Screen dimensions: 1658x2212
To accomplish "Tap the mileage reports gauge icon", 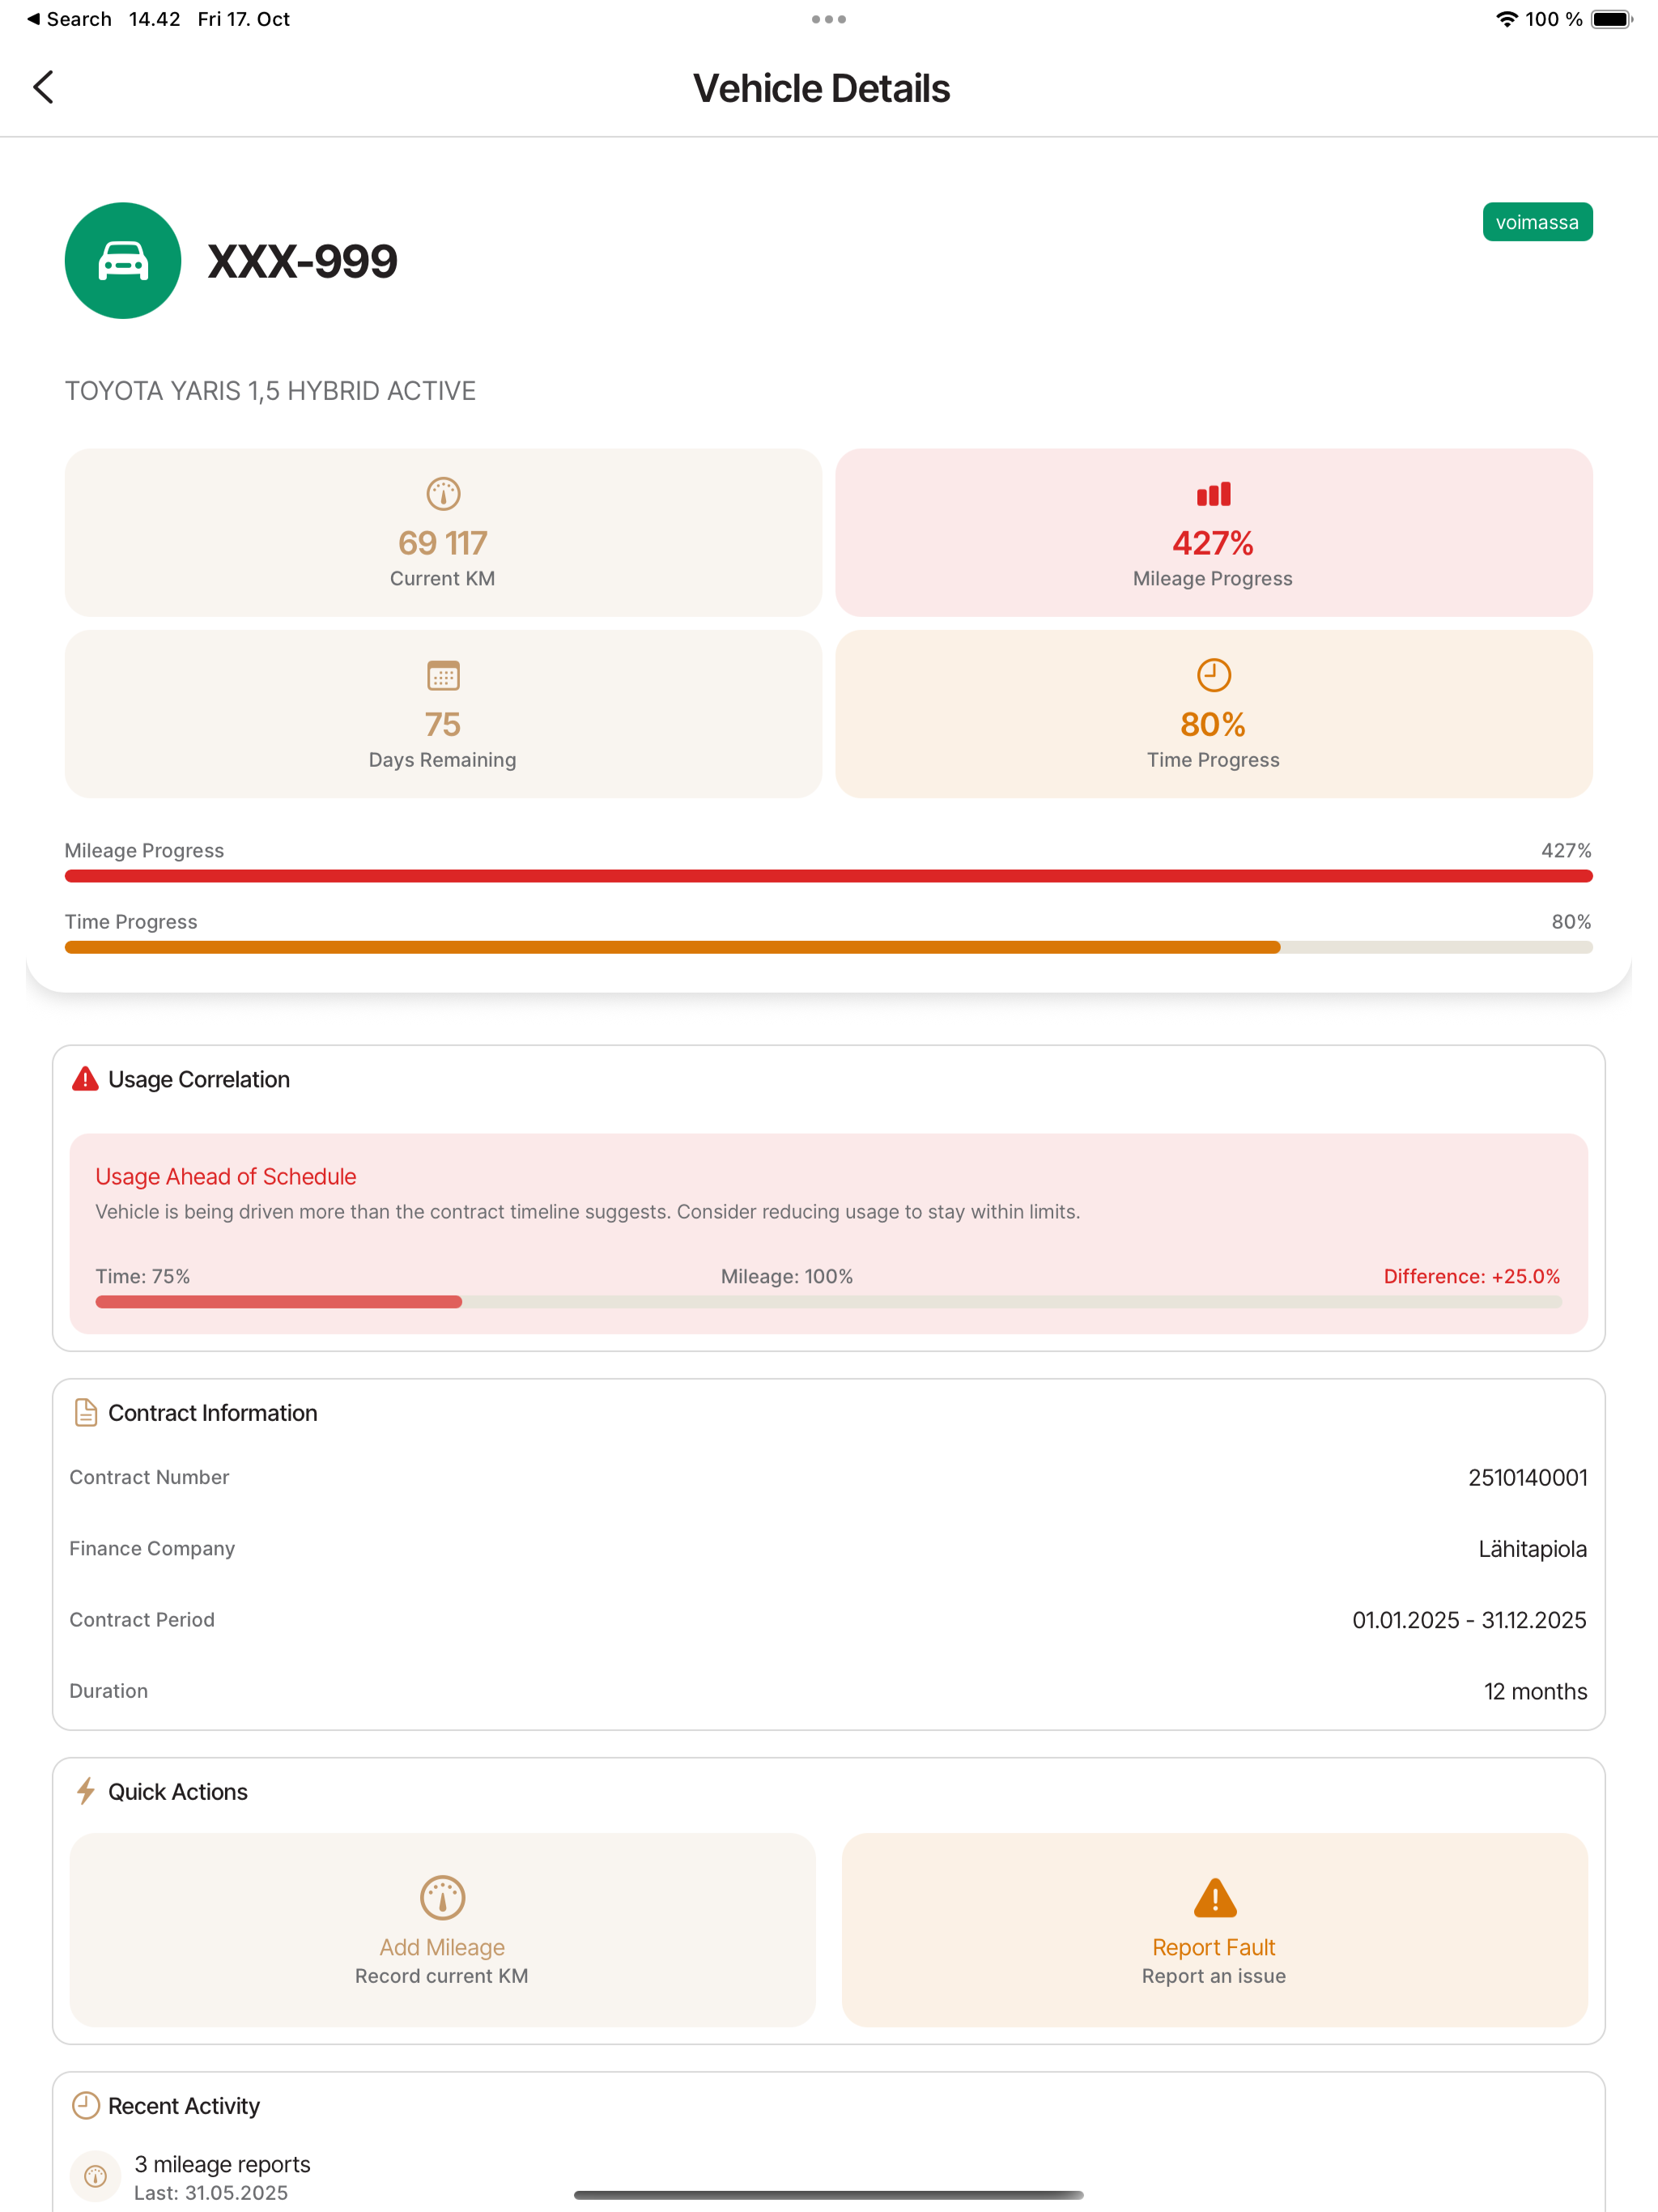I will point(95,2176).
